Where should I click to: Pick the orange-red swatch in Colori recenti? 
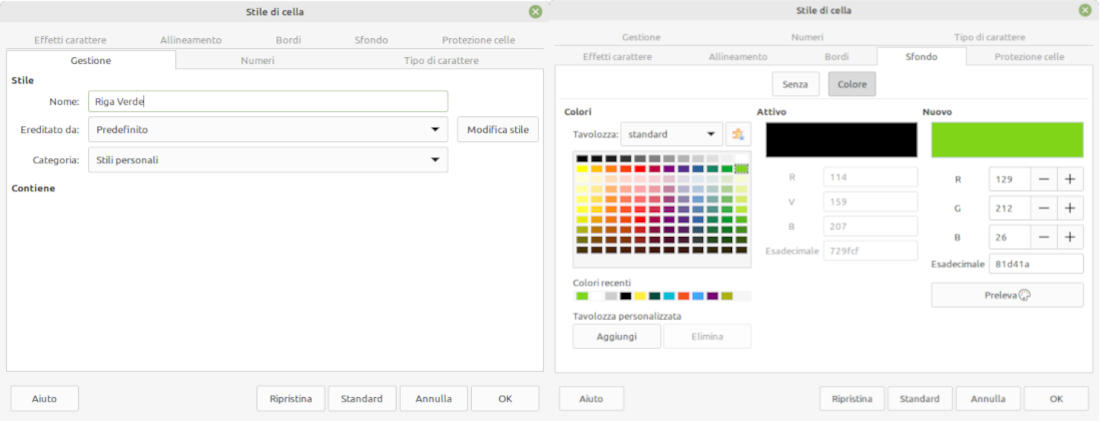684,296
